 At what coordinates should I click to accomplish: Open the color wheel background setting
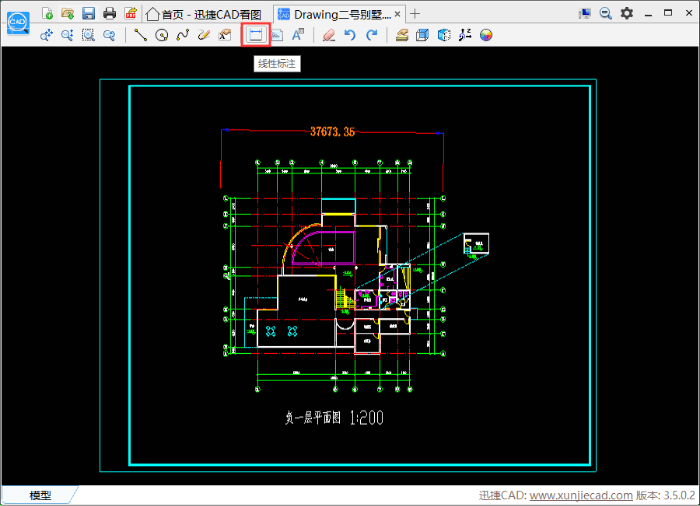pos(486,35)
